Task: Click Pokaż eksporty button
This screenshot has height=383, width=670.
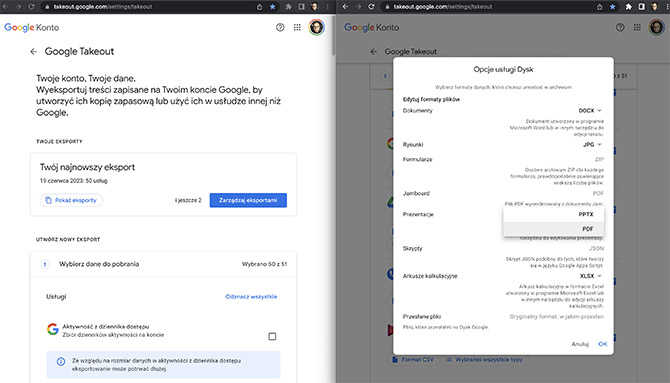Action: pyautogui.click(x=71, y=200)
